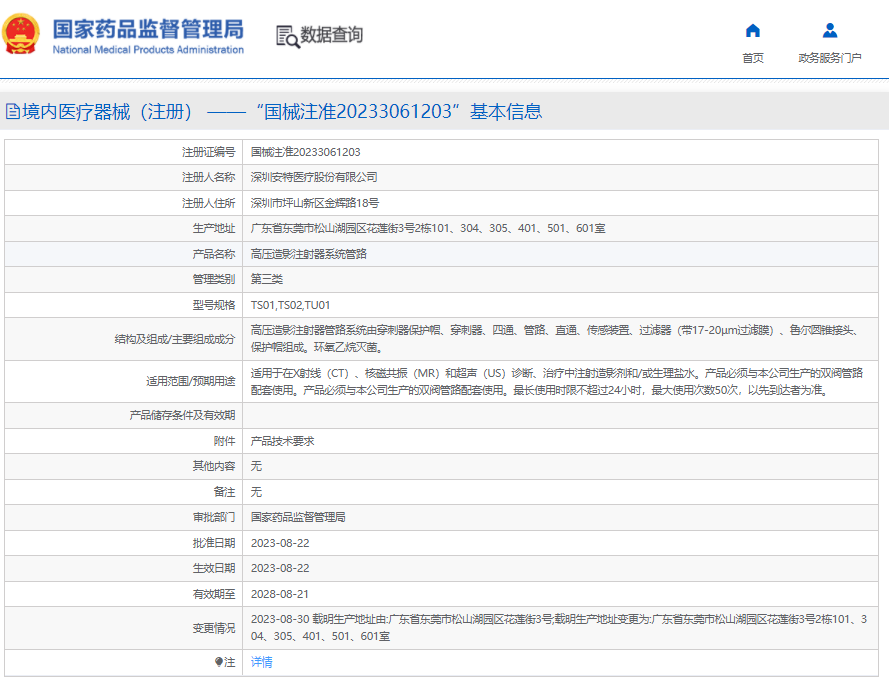Click the 附件 row label

tap(224, 441)
